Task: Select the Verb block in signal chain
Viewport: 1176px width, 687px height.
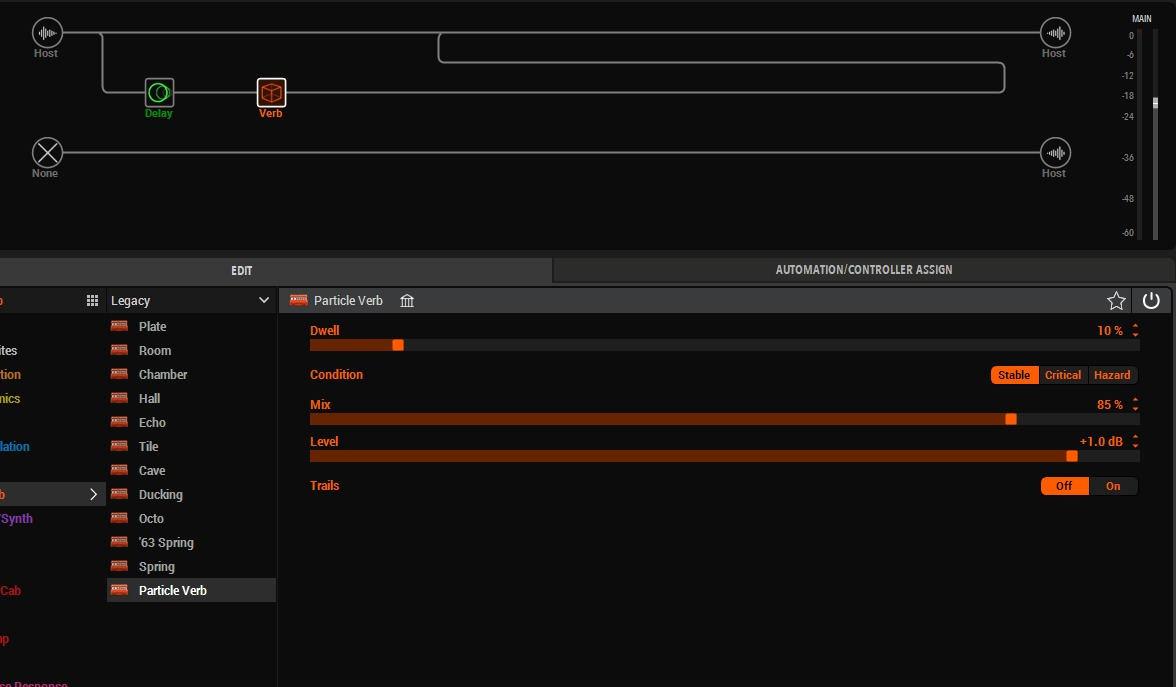Action: tap(271, 93)
